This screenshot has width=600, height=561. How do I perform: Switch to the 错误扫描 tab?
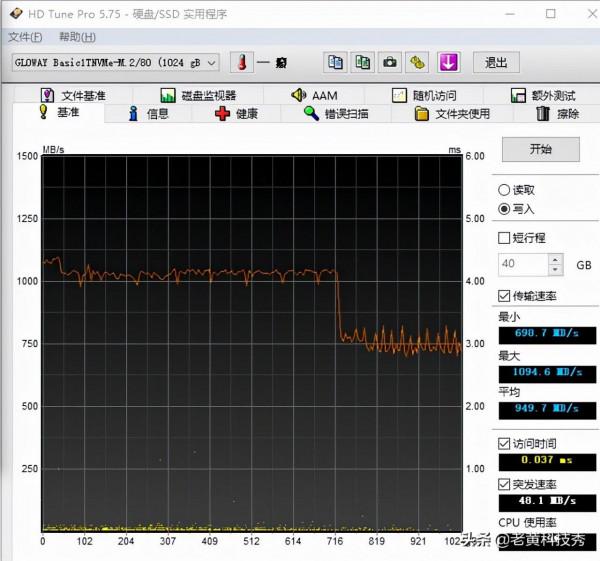click(x=336, y=114)
